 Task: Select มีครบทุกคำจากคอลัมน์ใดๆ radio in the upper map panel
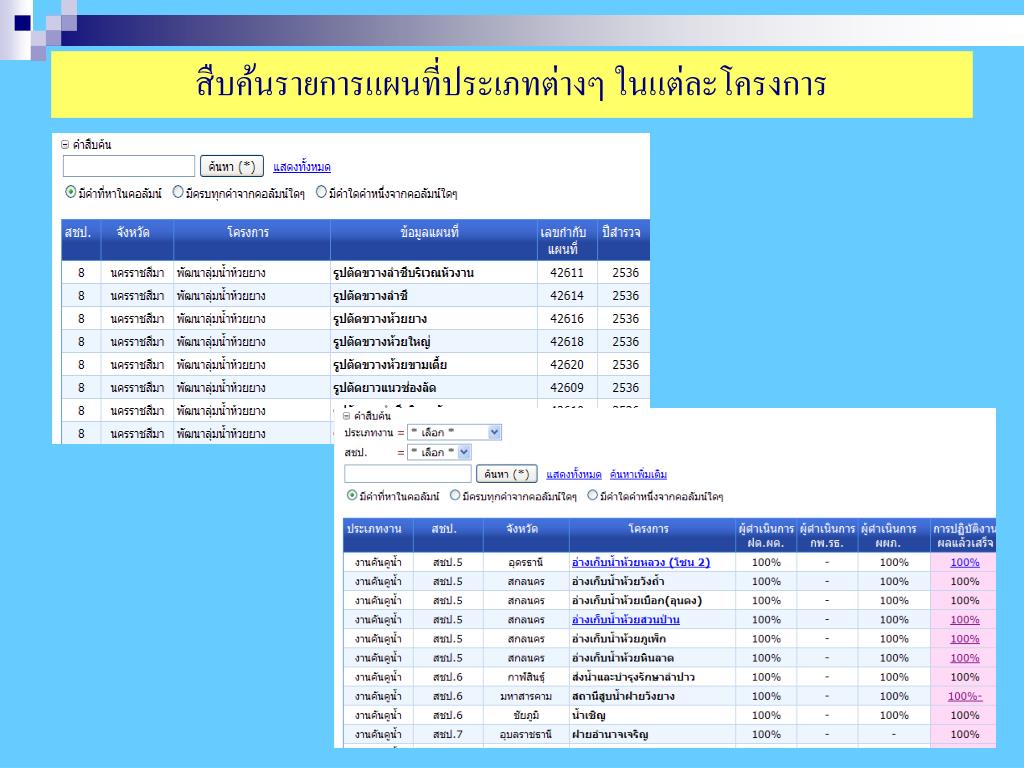click(178, 193)
